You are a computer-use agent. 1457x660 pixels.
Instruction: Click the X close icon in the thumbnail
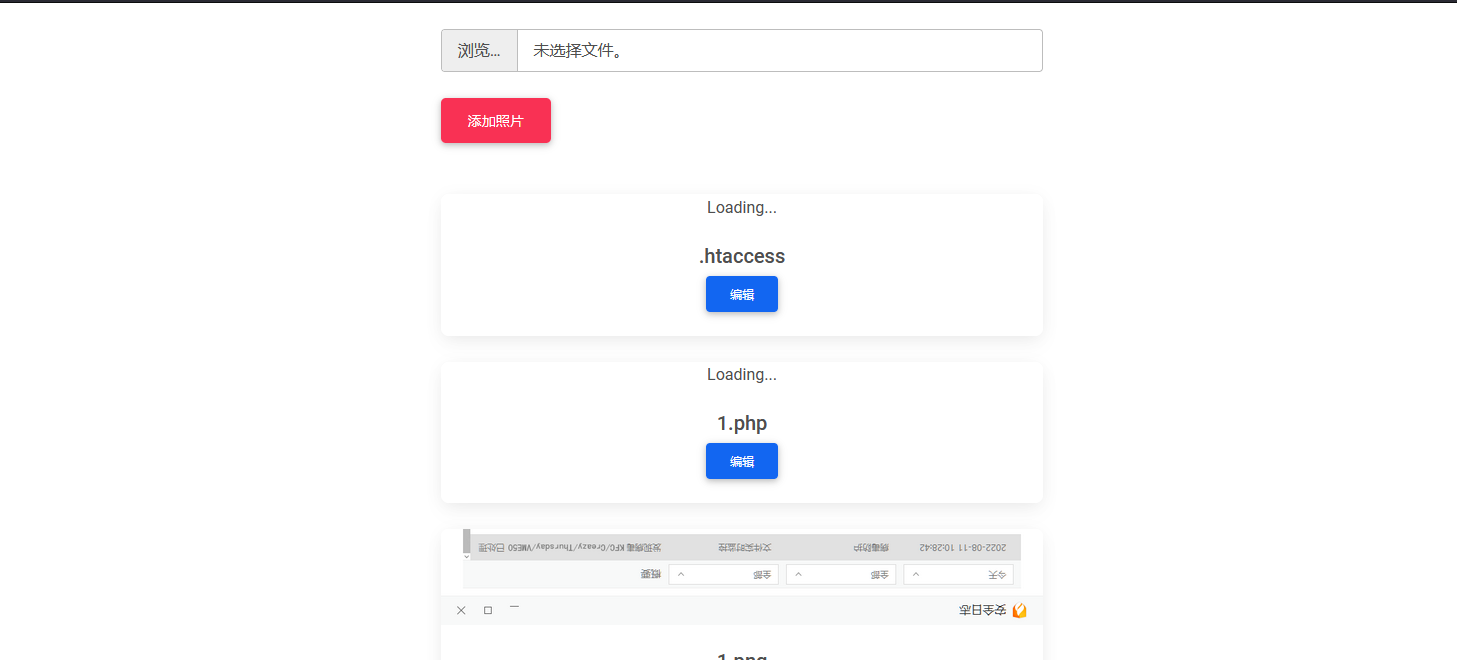click(461, 610)
